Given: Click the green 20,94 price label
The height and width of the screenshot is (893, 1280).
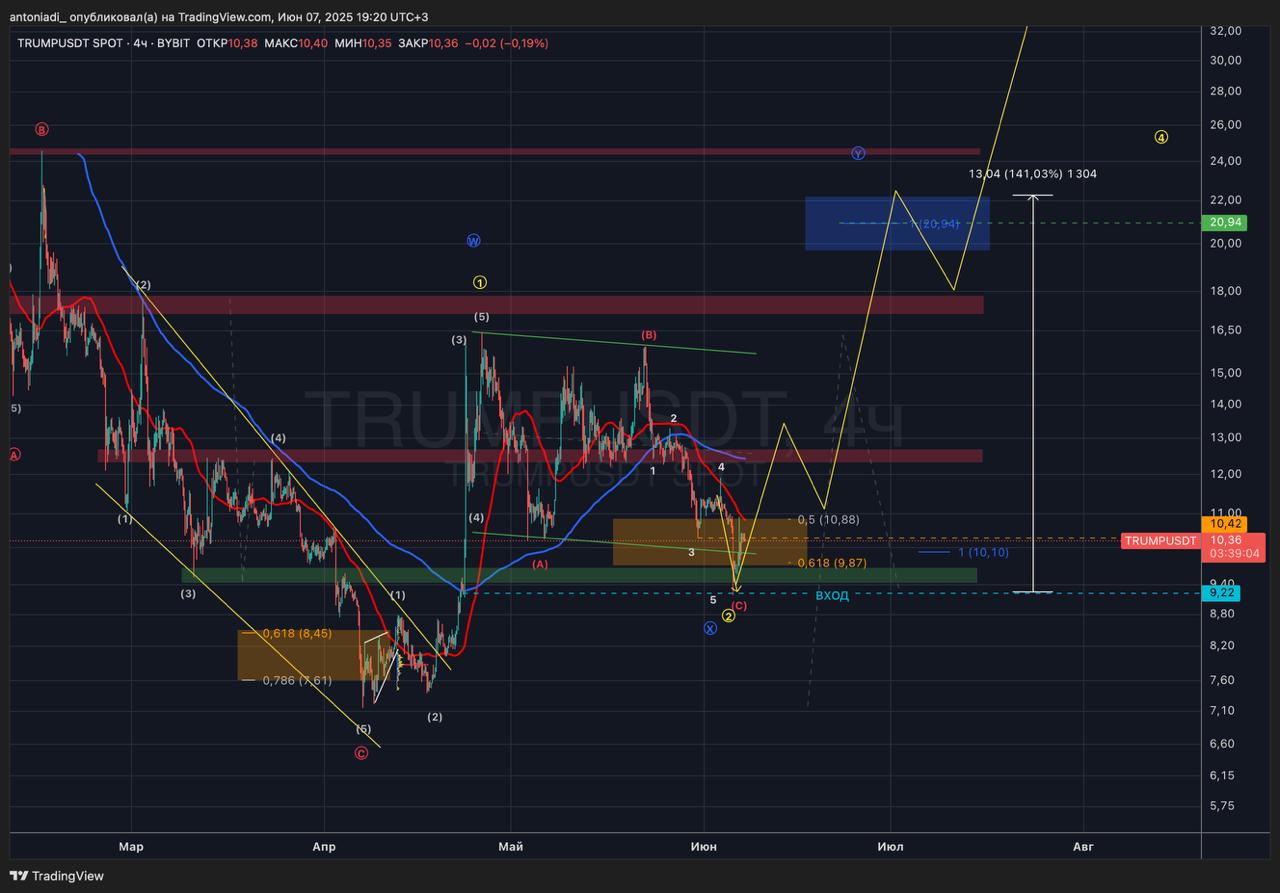Looking at the screenshot, I should pyautogui.click(x=1225, y=222).
